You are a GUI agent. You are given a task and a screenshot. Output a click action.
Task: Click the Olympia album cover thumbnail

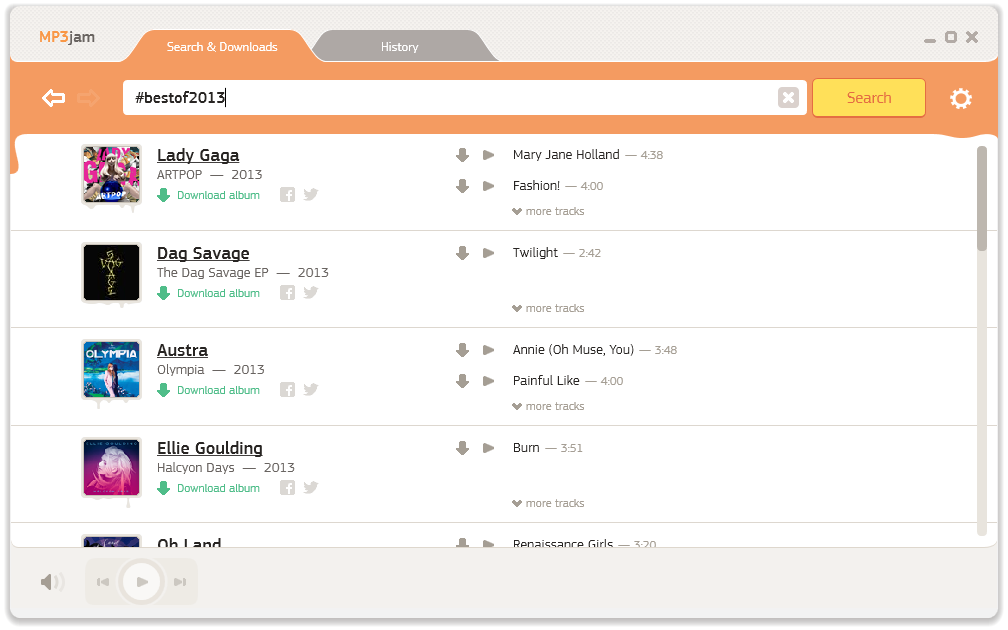click(111, 370)
